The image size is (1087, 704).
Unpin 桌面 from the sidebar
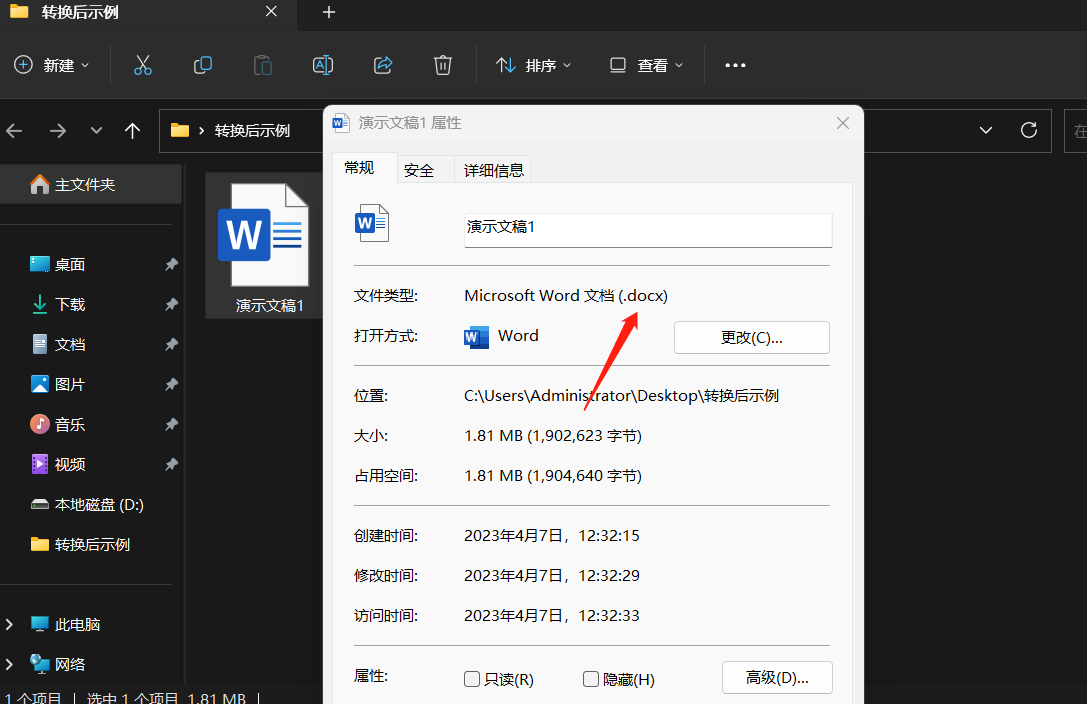click(x=171, y=264)
